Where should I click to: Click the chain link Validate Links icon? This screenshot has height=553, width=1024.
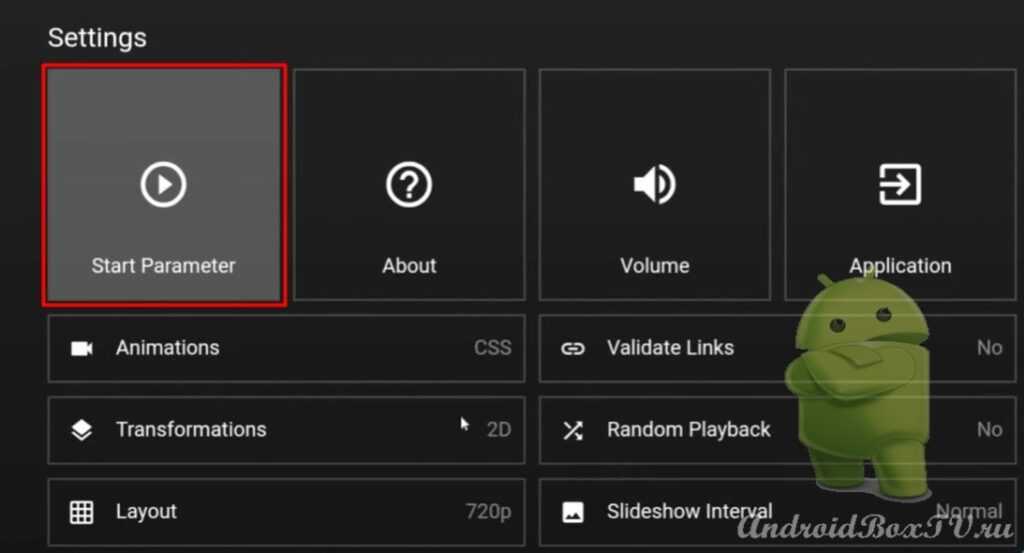pyautogui.click(x=572, y=348)
